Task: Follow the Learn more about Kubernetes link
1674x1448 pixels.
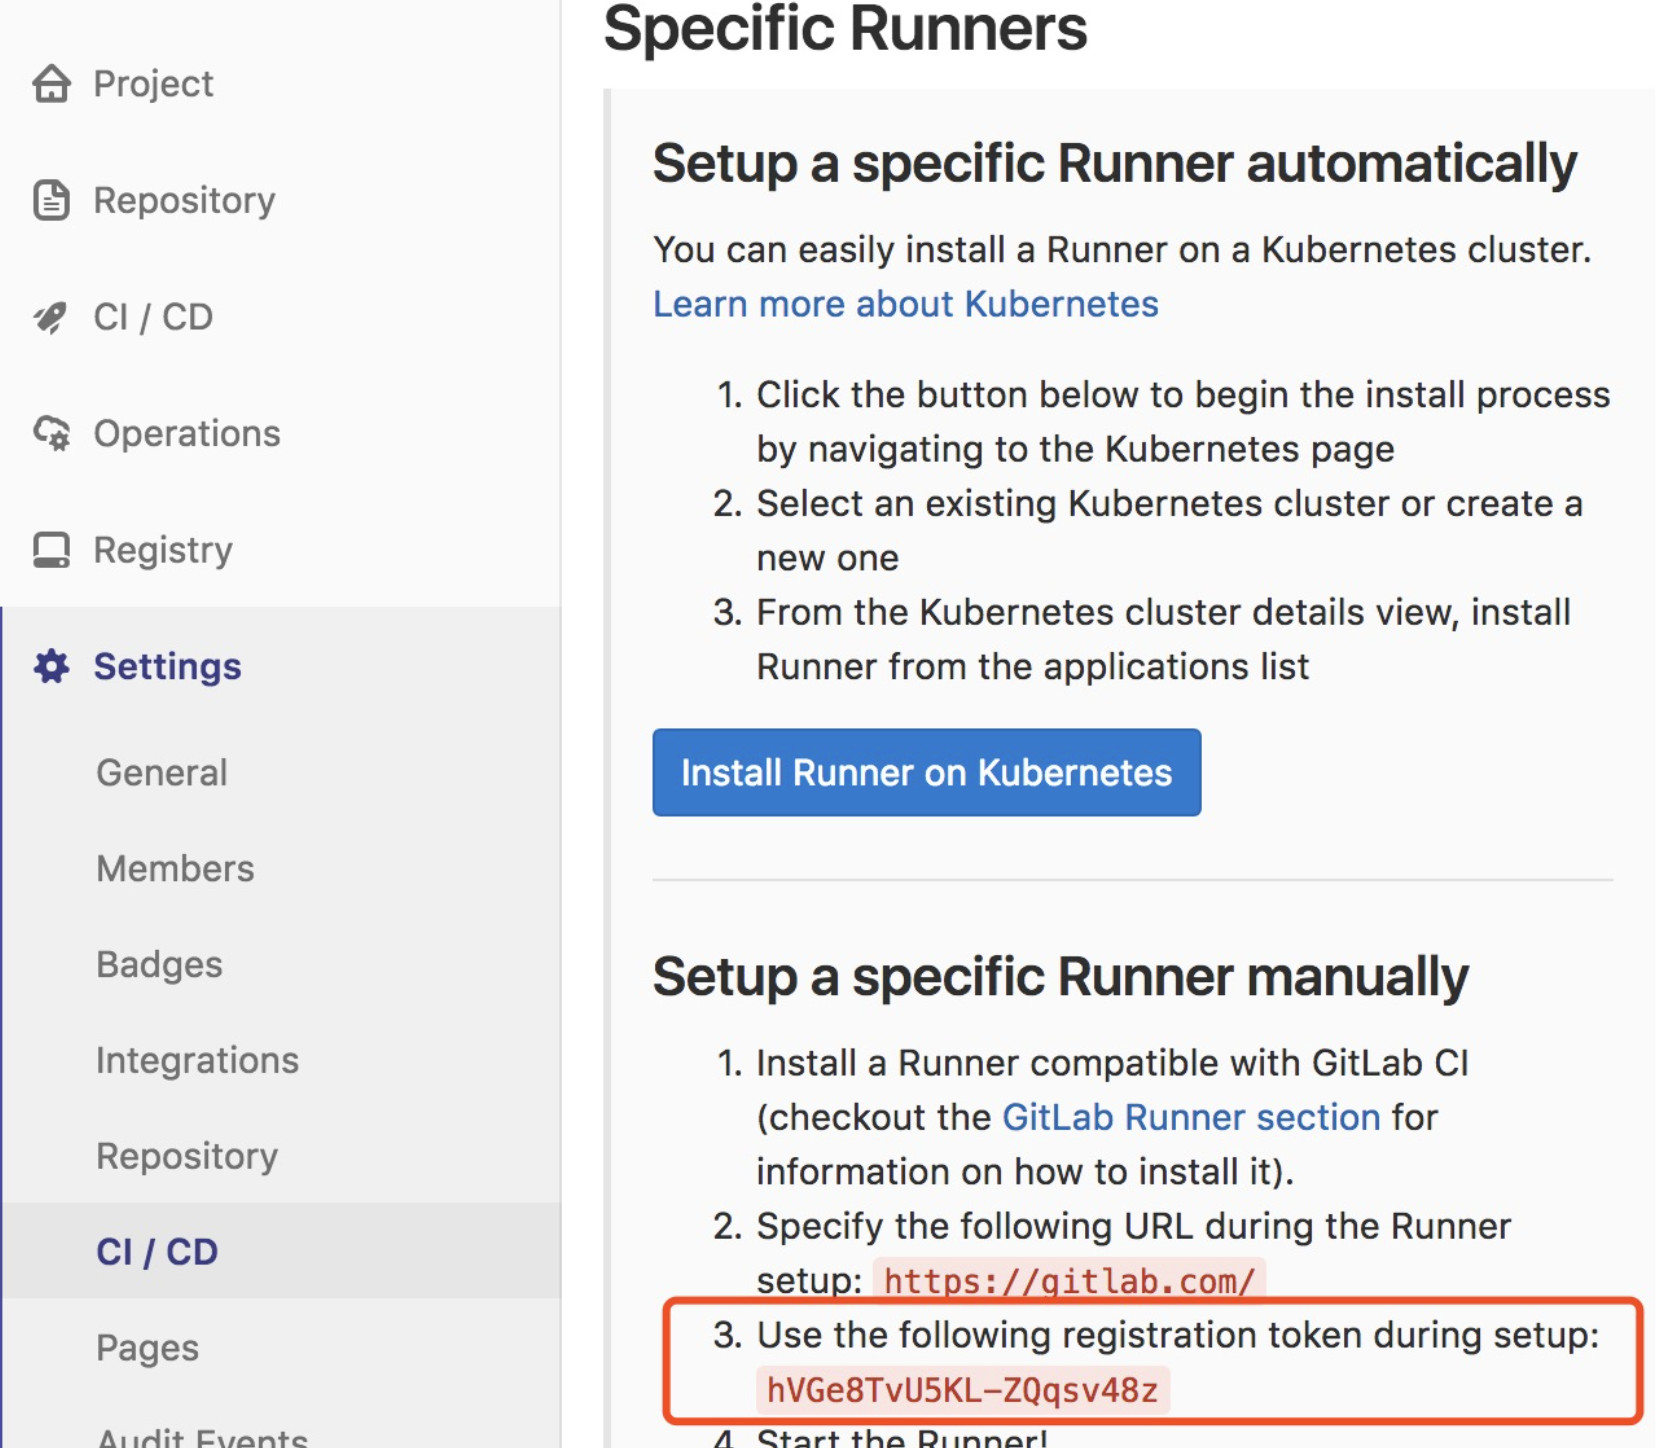Action: pos(905,304)
